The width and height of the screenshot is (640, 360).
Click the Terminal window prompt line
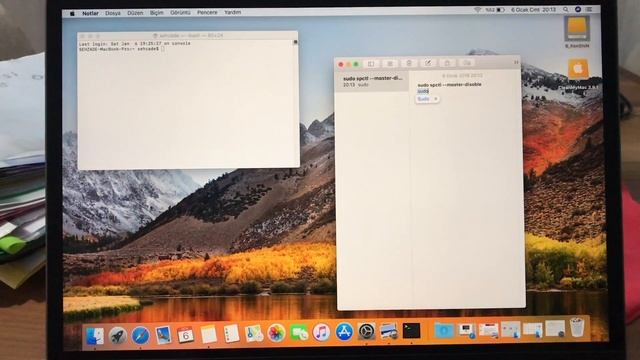click(x=122, y=49)
